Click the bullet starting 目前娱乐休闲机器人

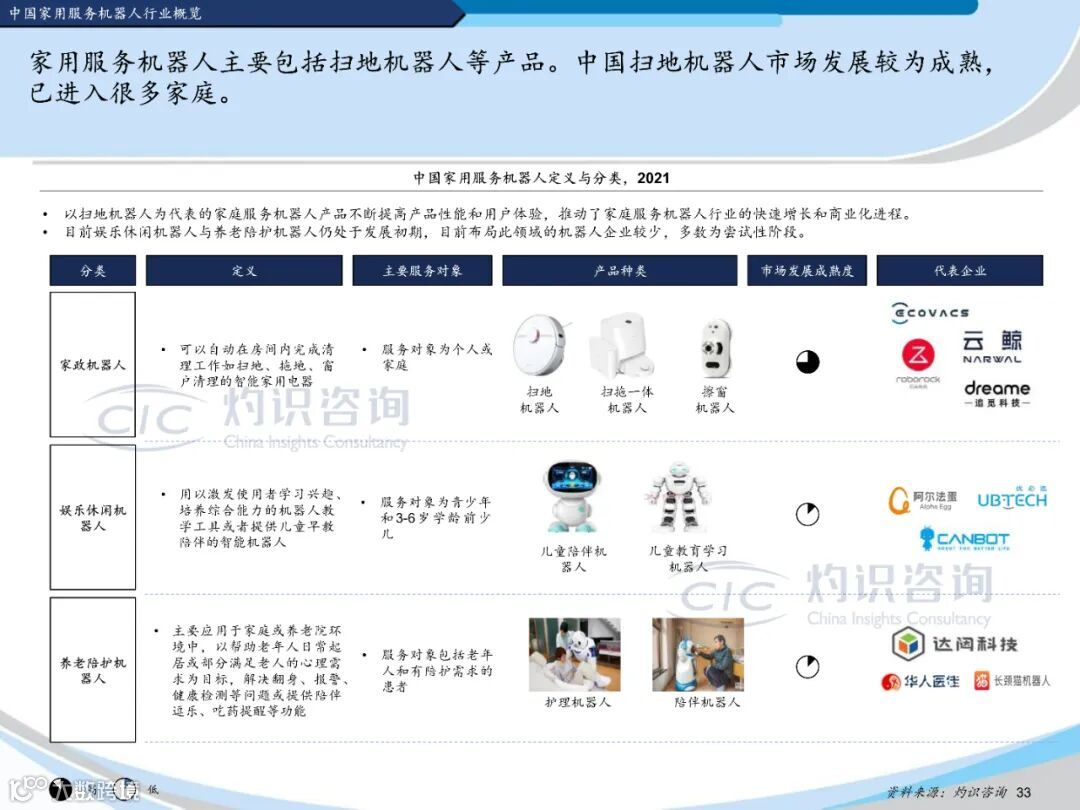pos(435,232)
